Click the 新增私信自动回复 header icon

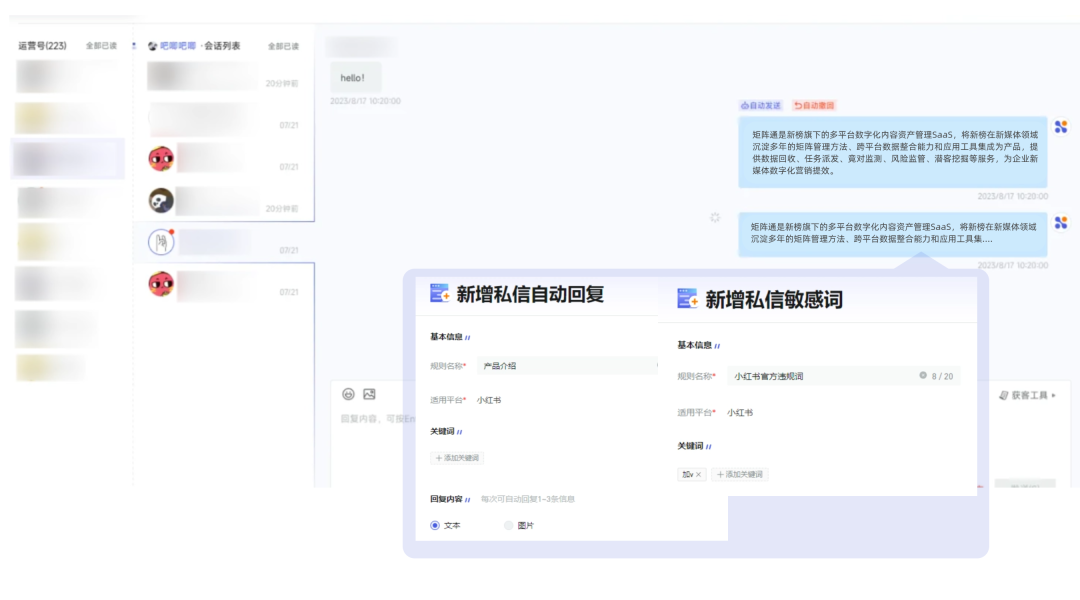[x=440, y=293]
